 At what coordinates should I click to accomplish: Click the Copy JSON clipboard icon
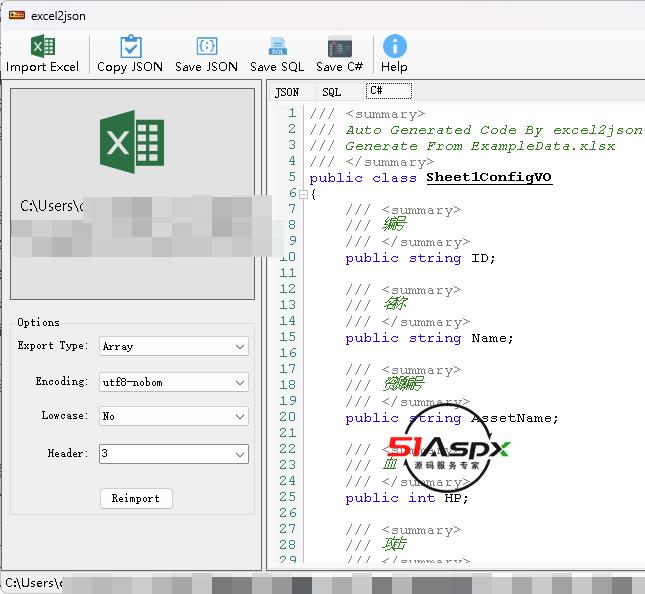pos(130,47)
